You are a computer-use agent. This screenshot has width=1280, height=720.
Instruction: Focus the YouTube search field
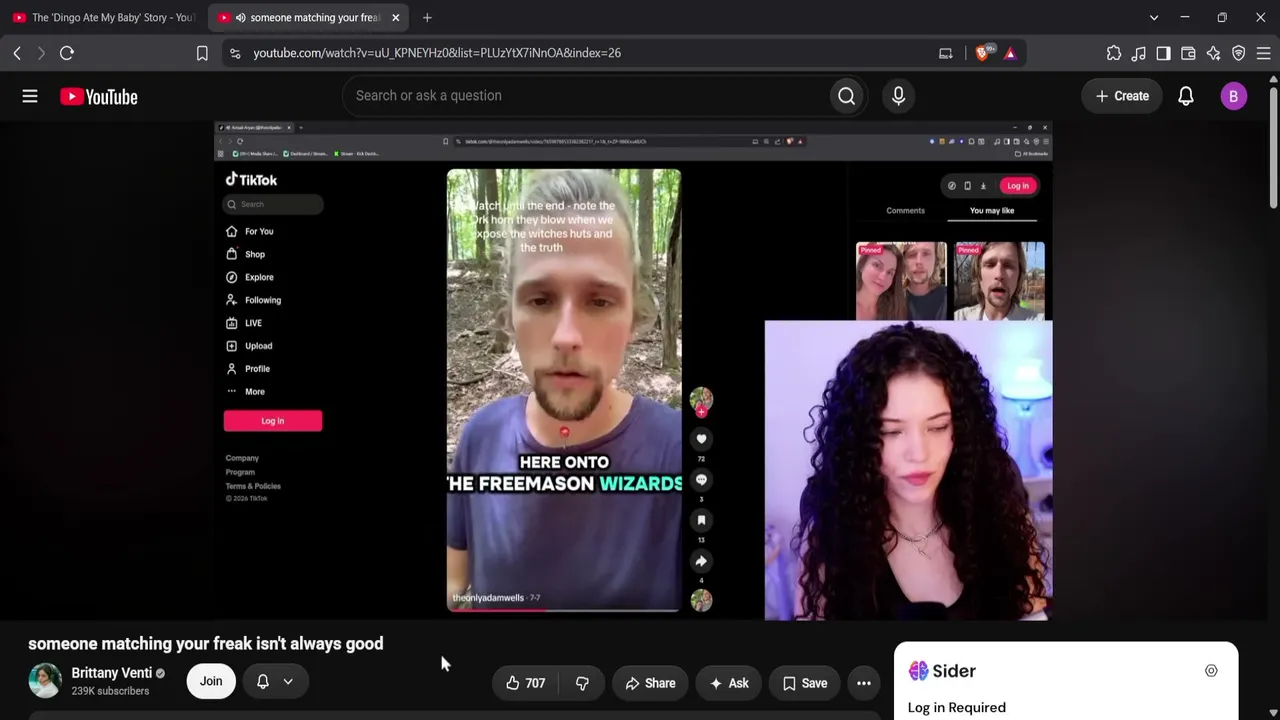tap(586, 96)
